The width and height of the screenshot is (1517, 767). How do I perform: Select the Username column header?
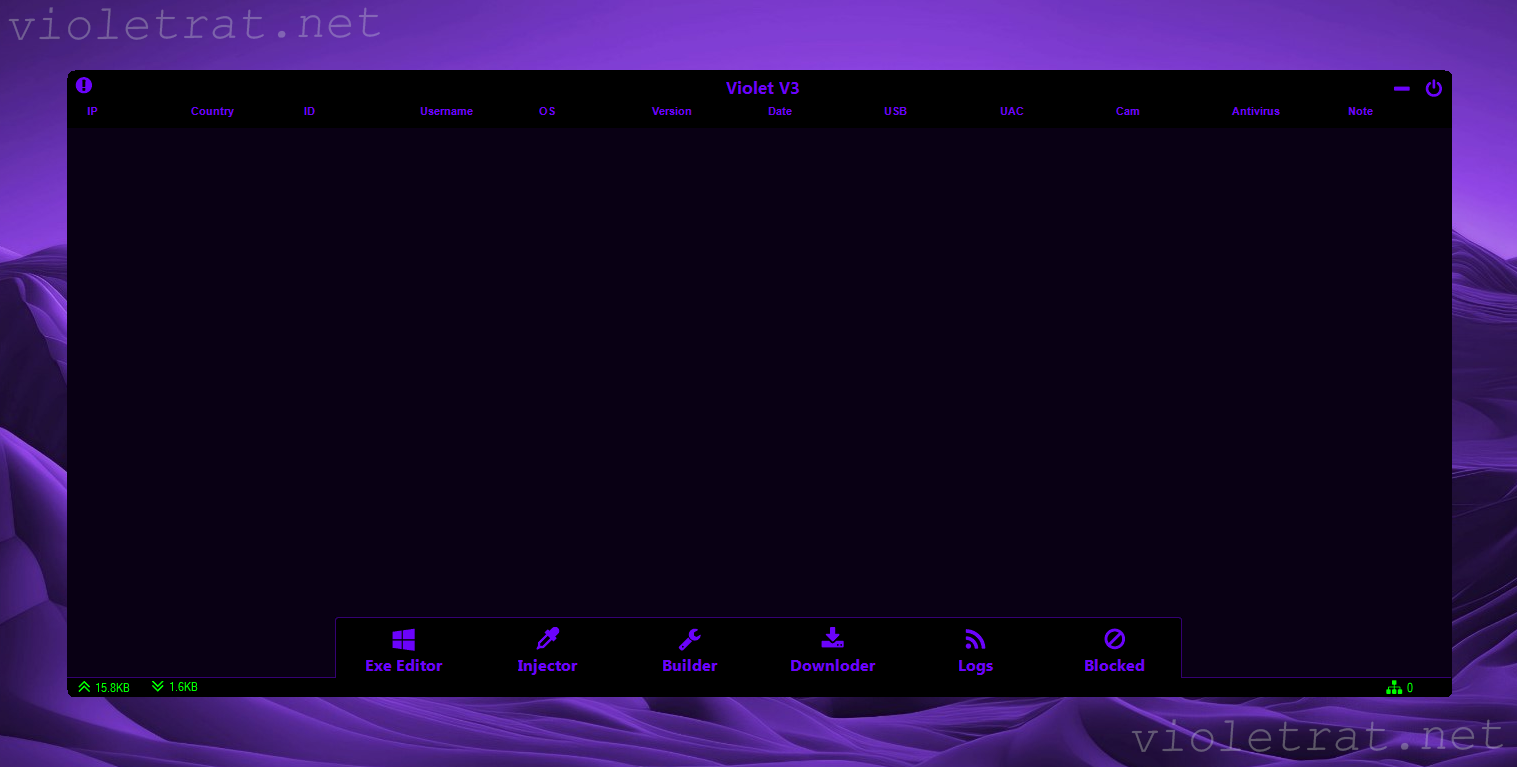point(446,112)
